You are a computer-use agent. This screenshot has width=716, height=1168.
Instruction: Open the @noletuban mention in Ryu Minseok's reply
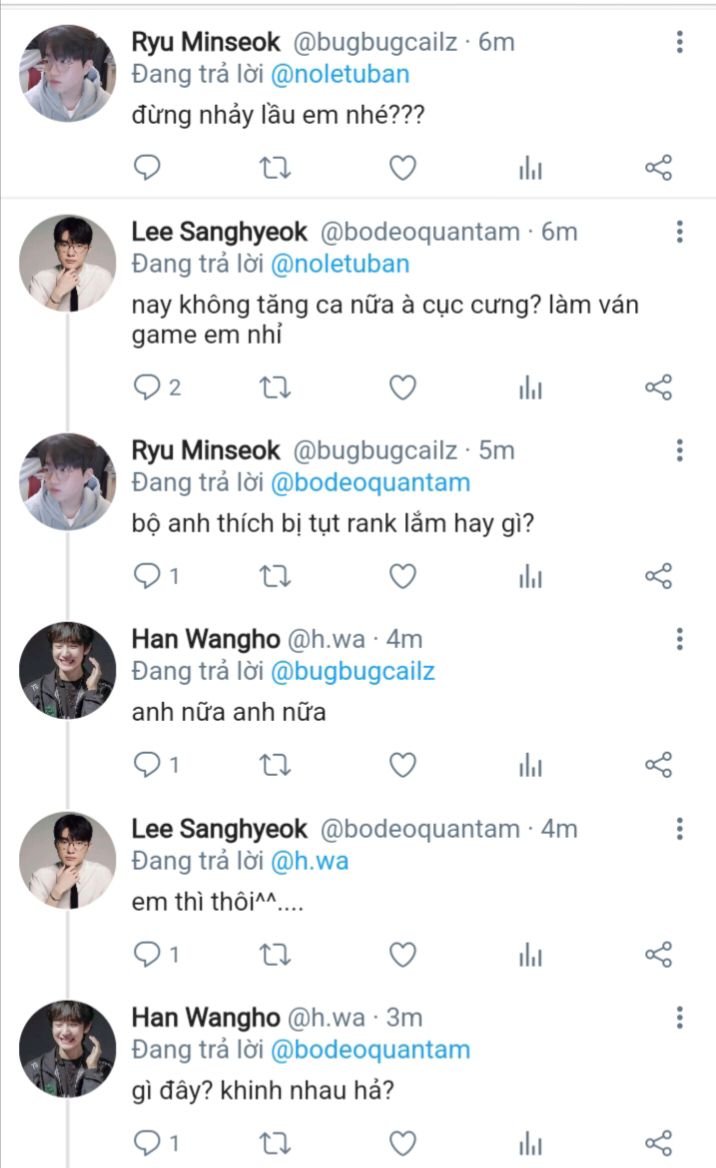(x=340, y=75)
